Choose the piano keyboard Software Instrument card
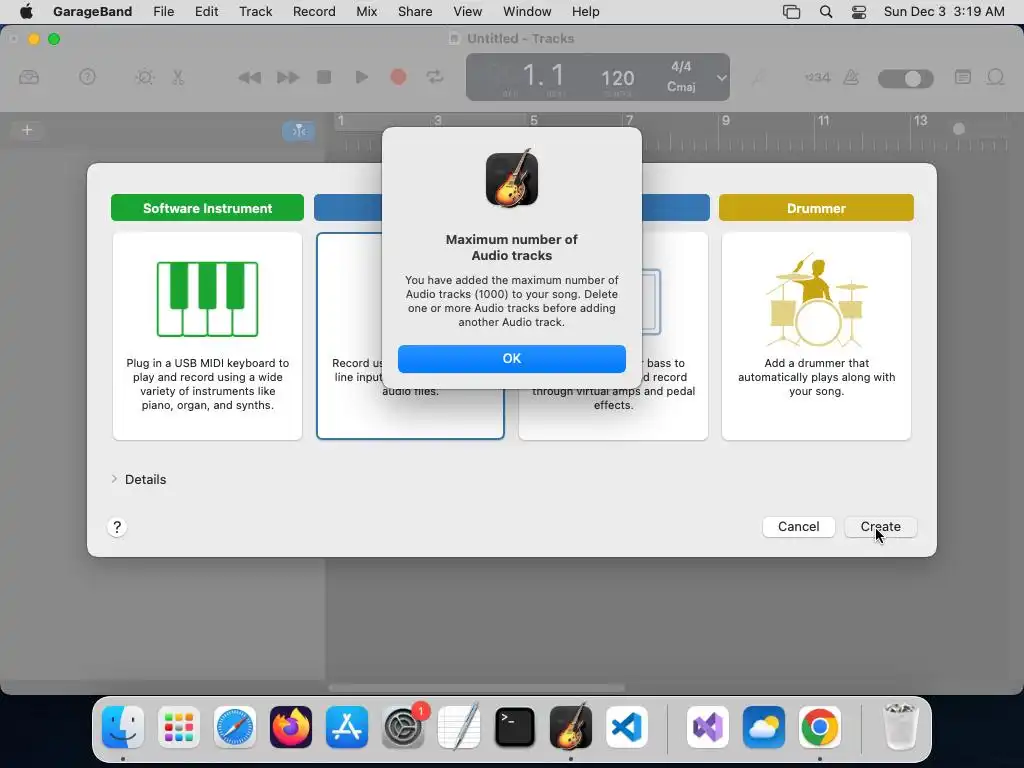 (x=207, y=336)
